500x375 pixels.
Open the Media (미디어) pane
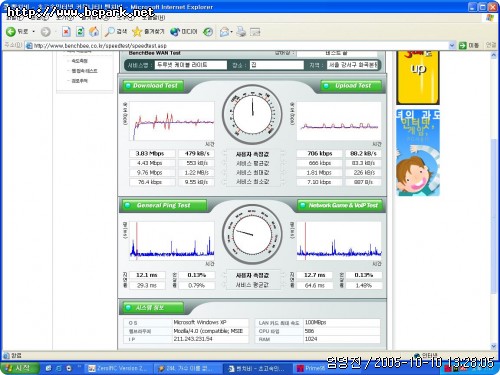184,32
